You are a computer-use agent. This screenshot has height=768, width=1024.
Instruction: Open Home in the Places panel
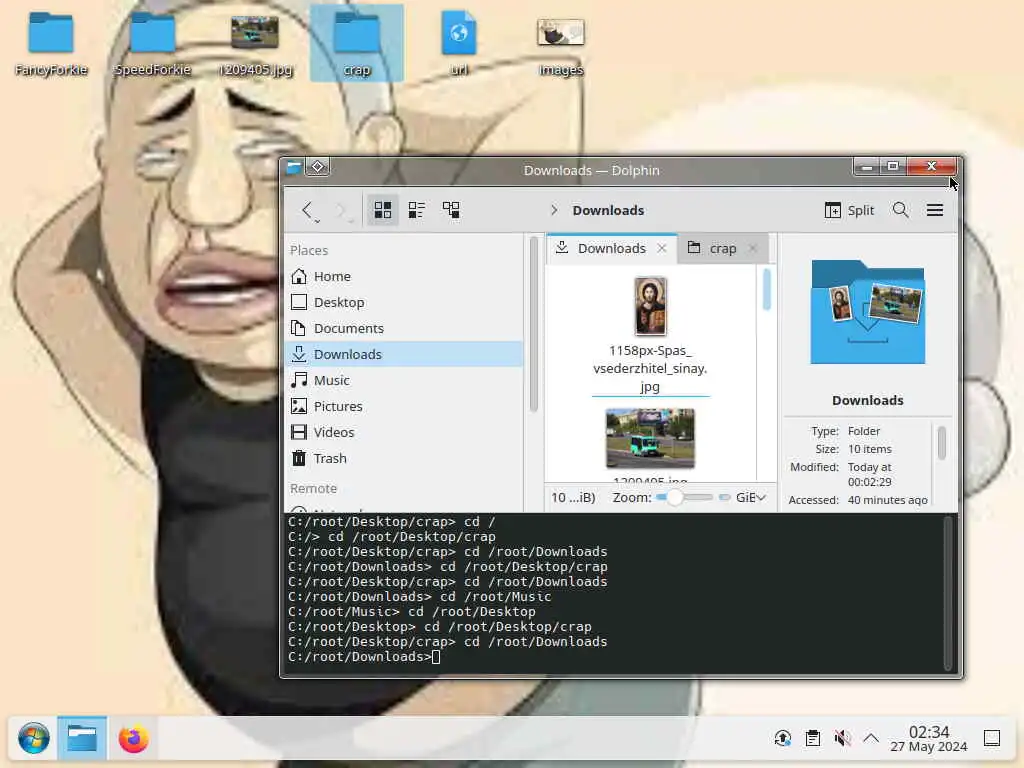coord(404,276)
